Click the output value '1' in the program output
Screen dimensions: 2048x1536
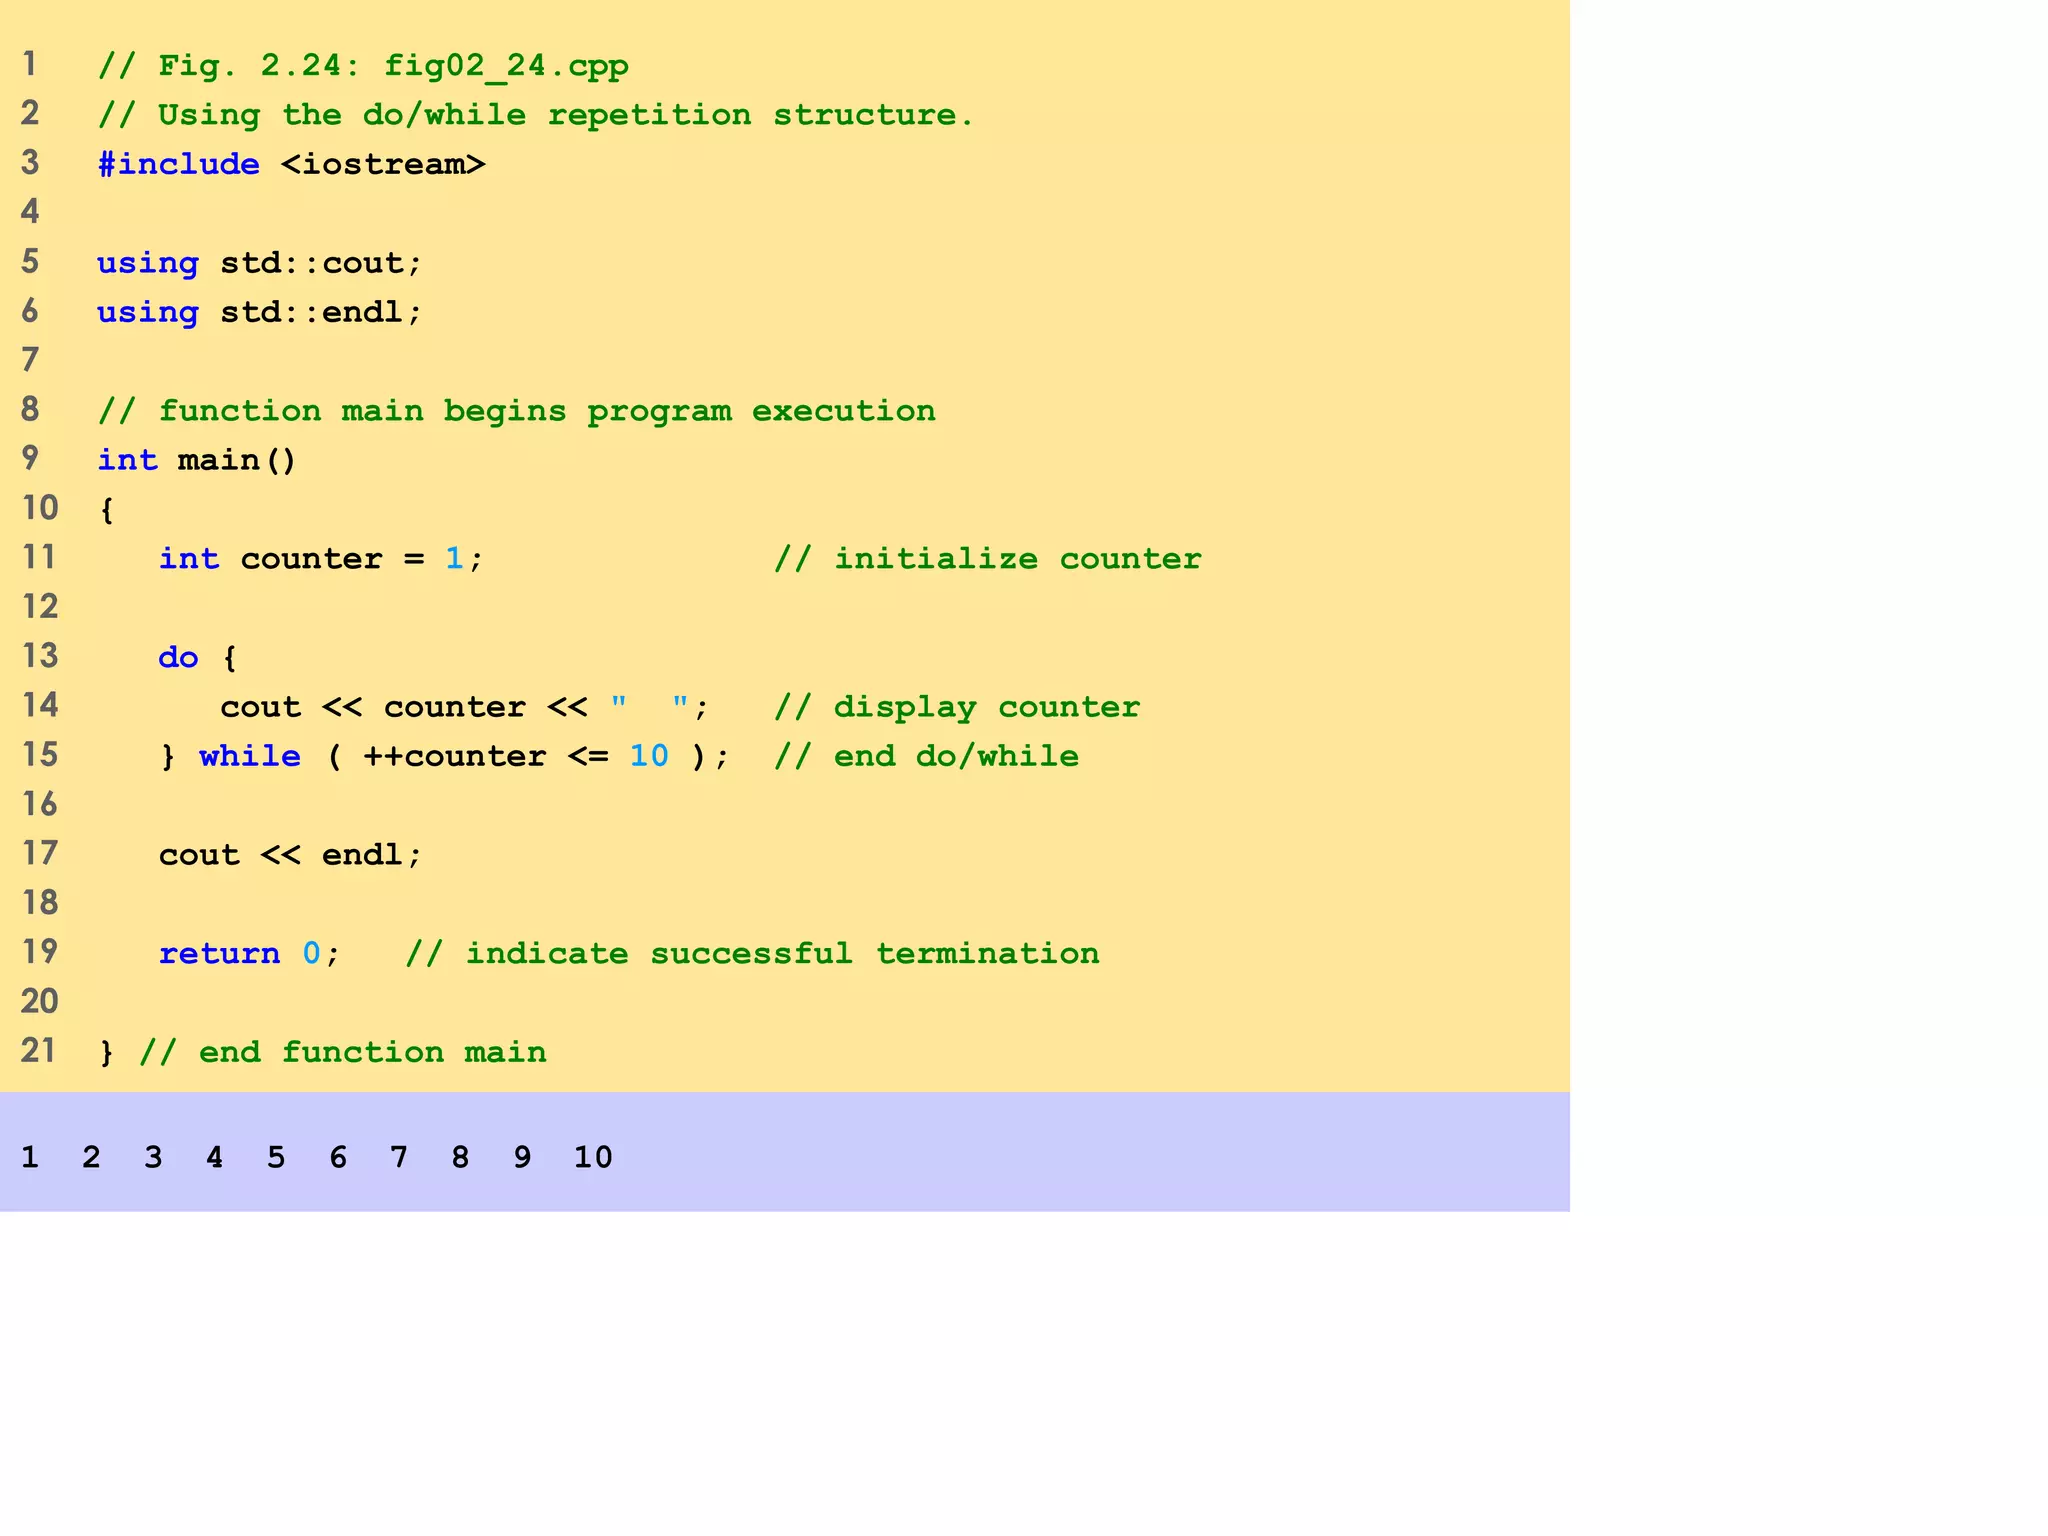(x=30, y=1158)
